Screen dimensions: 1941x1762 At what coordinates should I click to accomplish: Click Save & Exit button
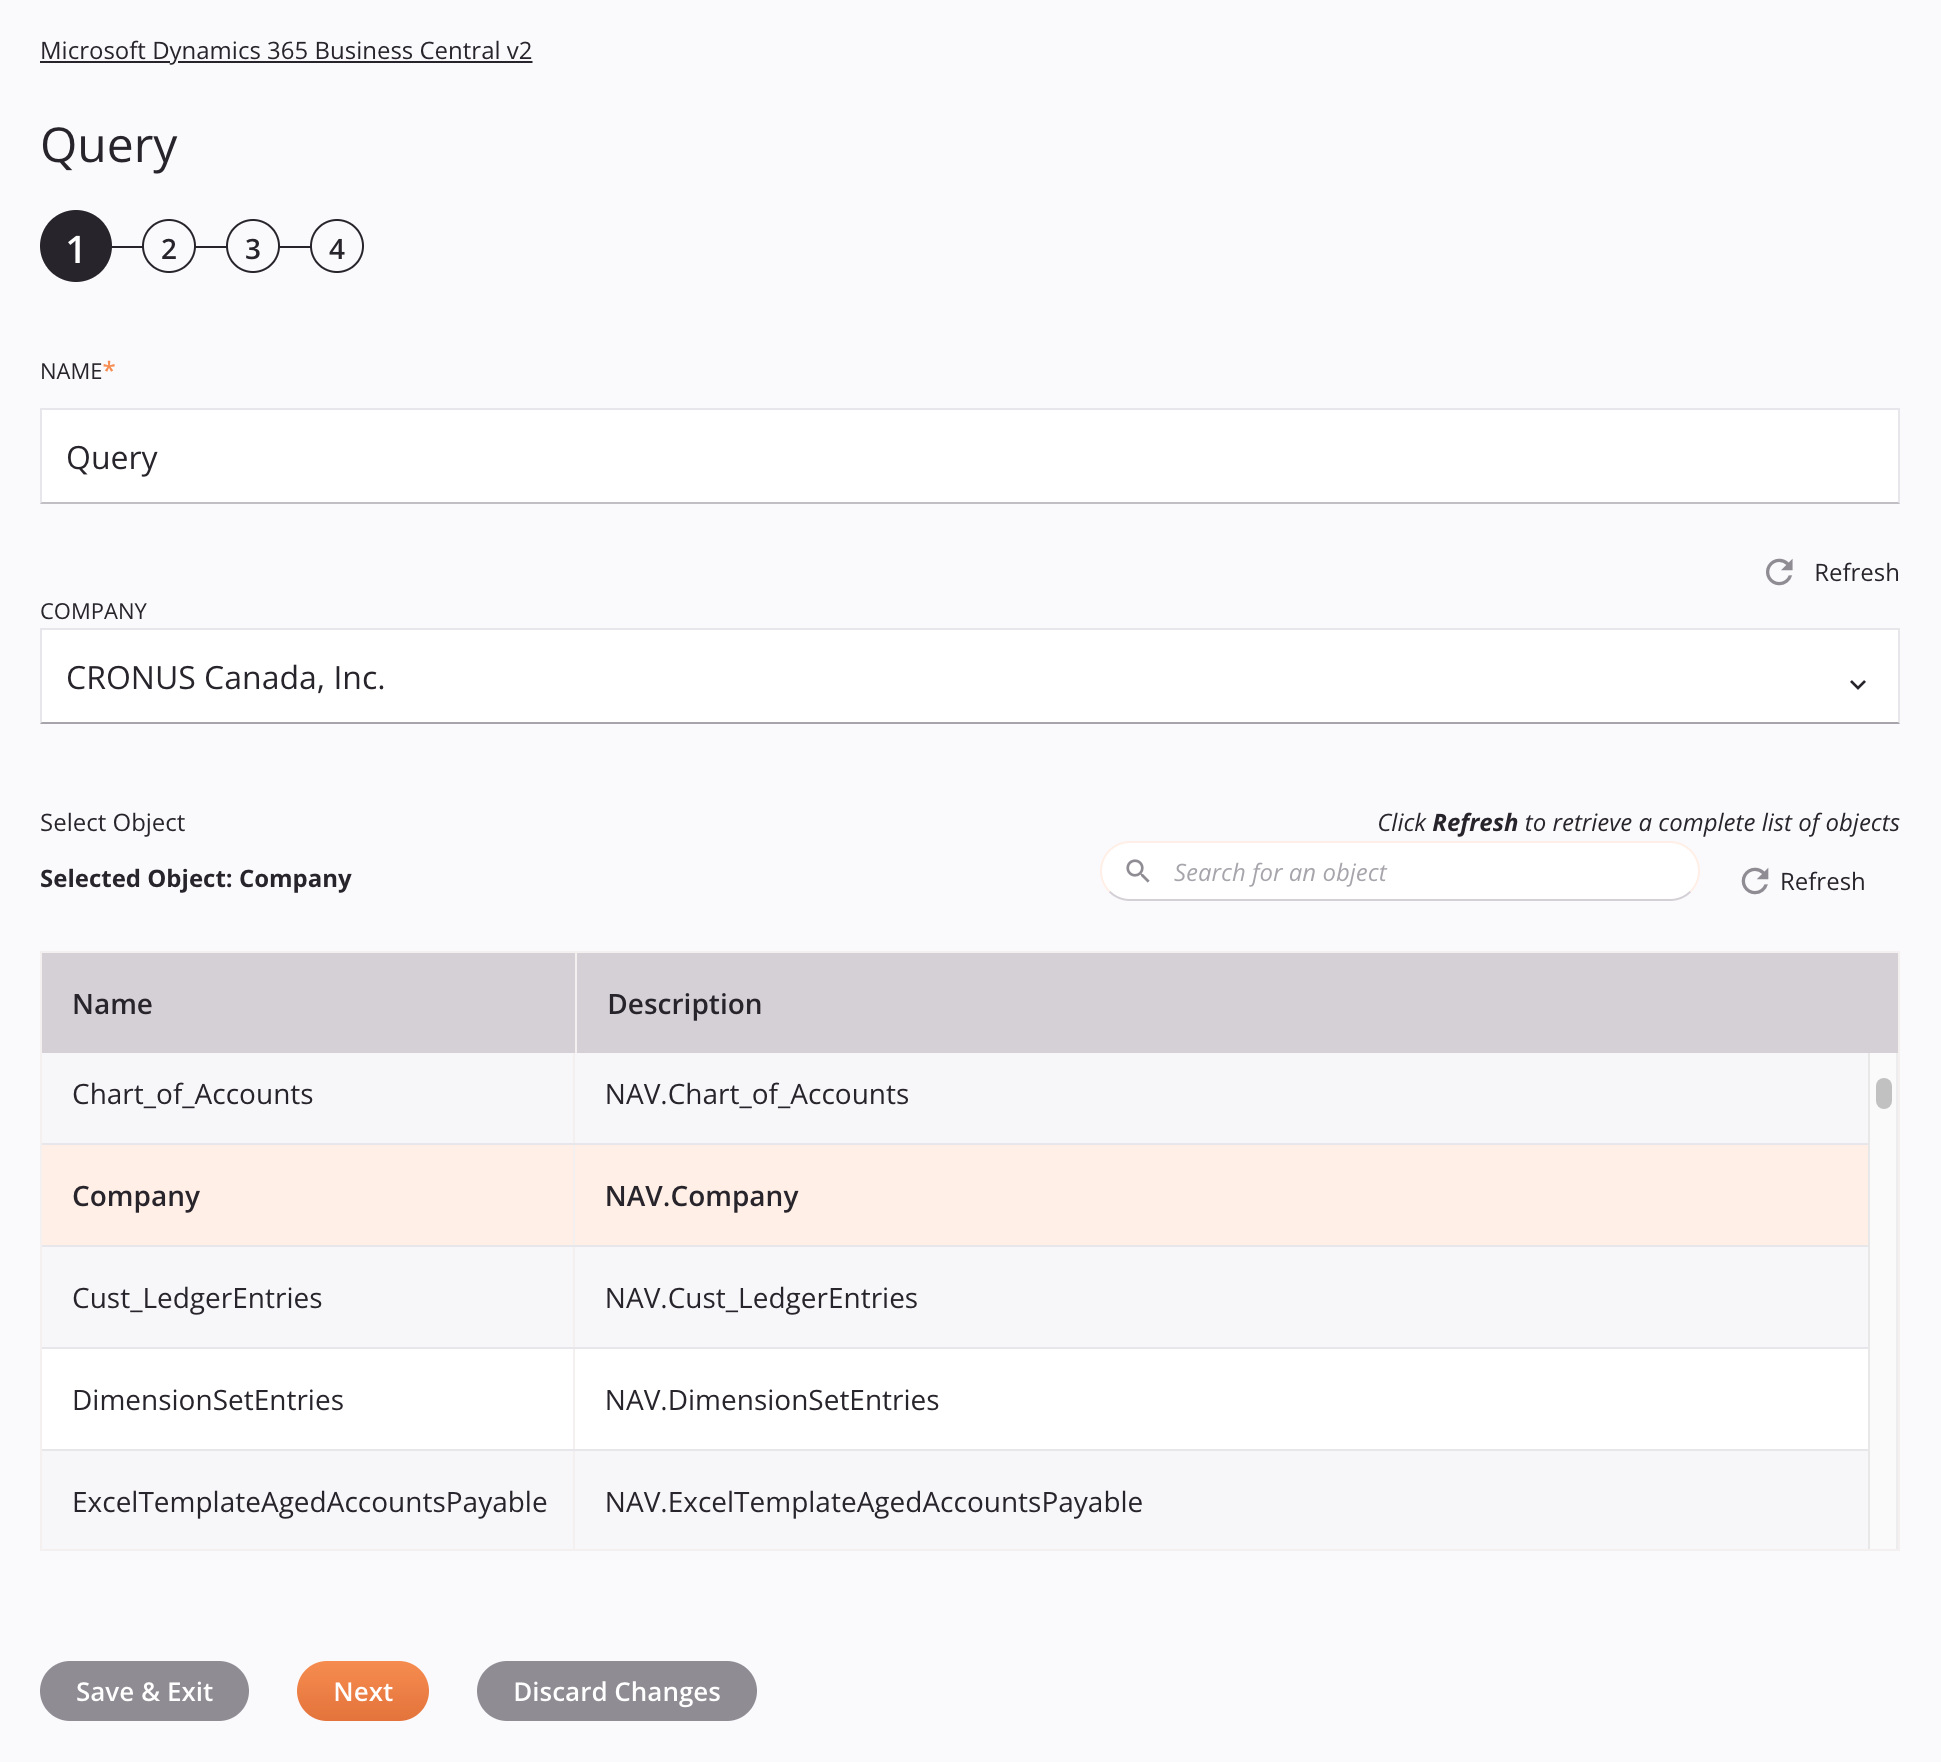click(144, 1691)
